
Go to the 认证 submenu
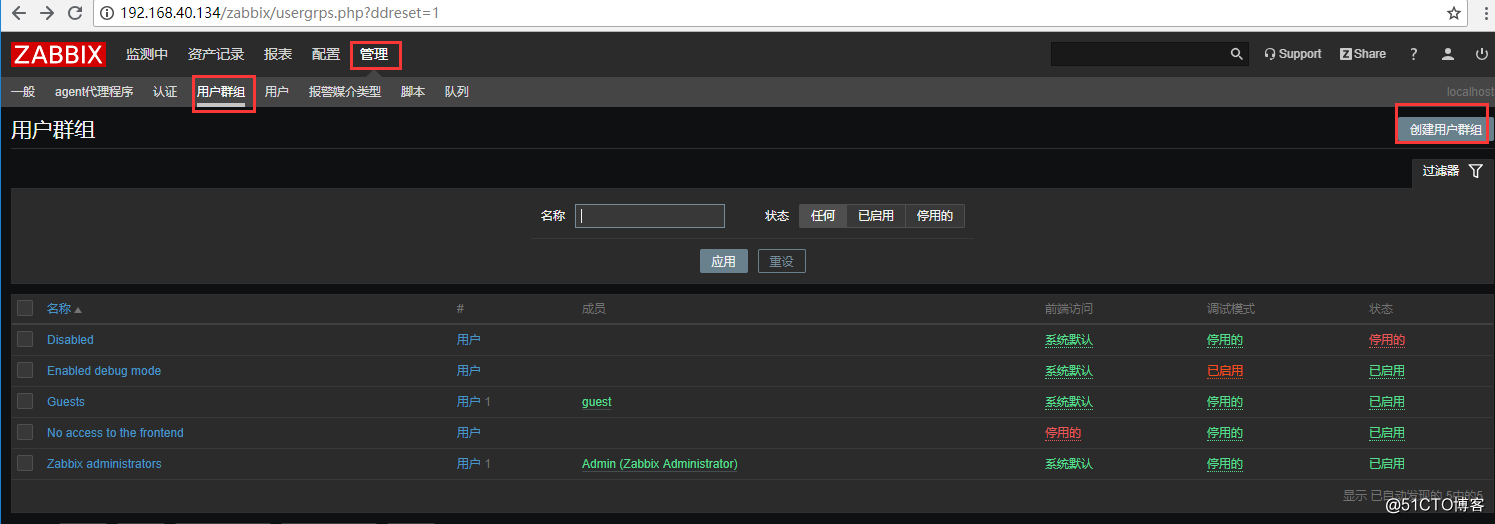pos(165,92)
